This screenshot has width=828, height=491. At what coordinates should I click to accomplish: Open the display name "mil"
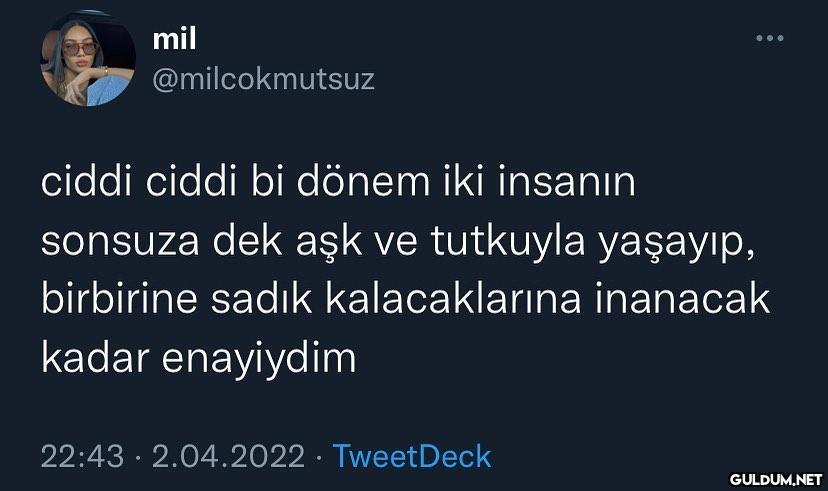coord(174,39)
